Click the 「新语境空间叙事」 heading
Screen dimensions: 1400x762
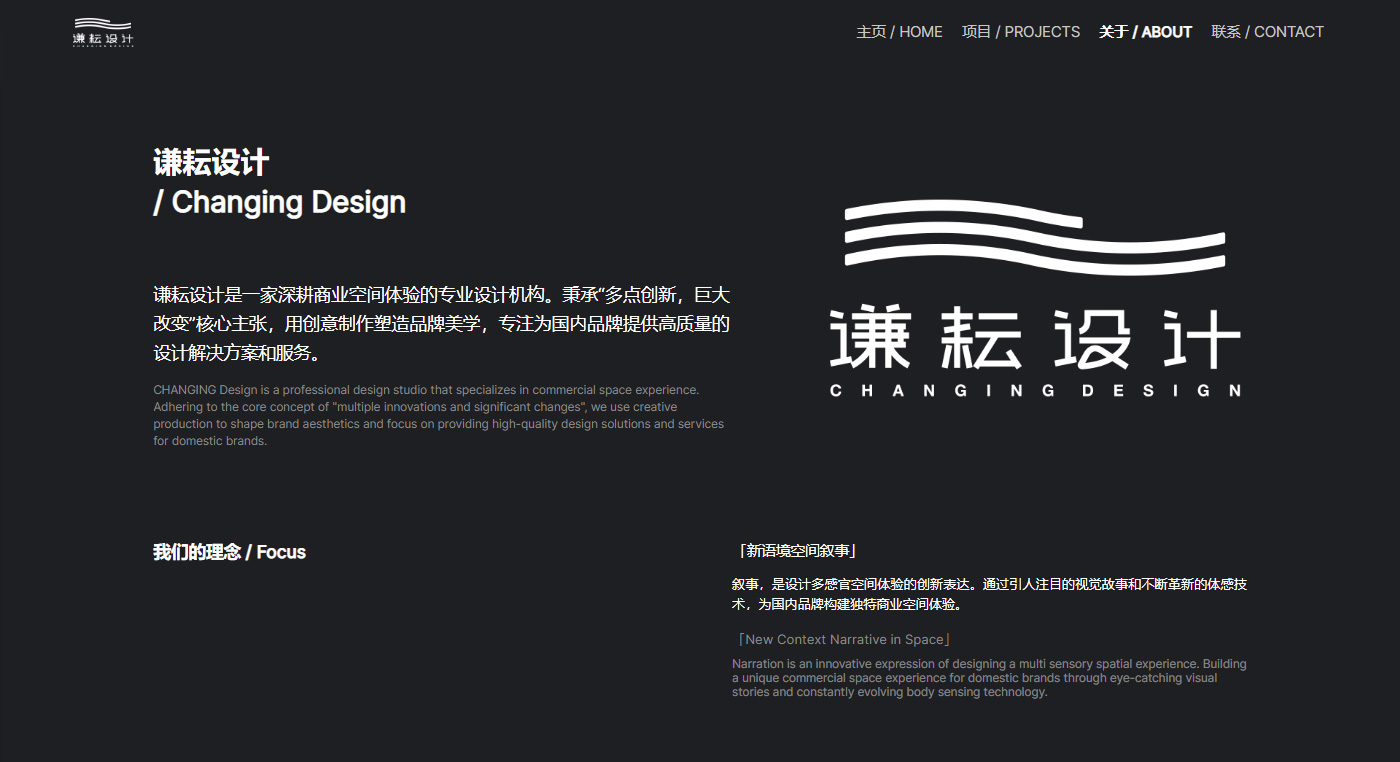pos(796,551)
